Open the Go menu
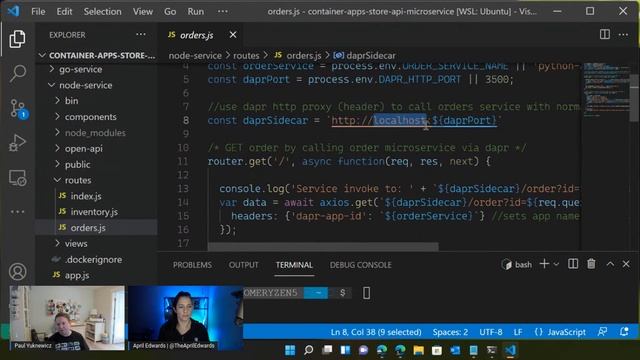The image size is (640, 360). (170, 11)
